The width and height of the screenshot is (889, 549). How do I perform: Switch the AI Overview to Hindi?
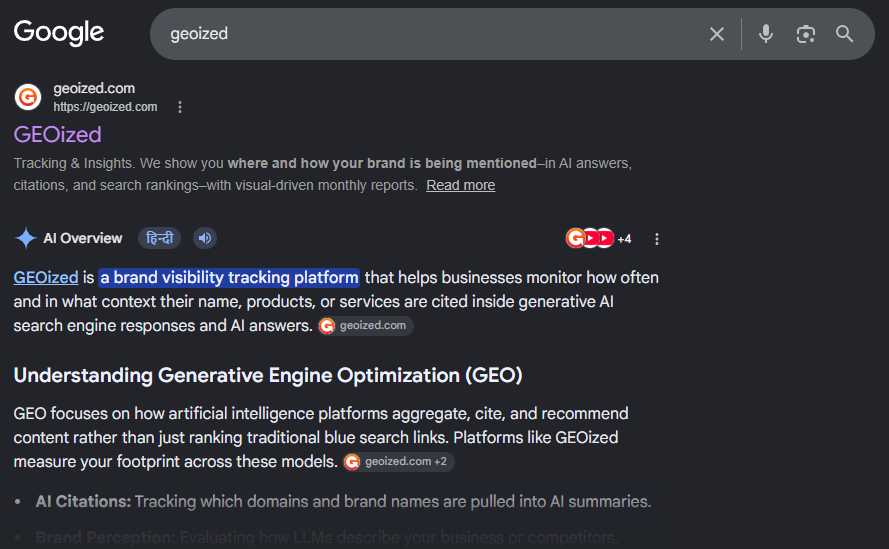[159, 238]
